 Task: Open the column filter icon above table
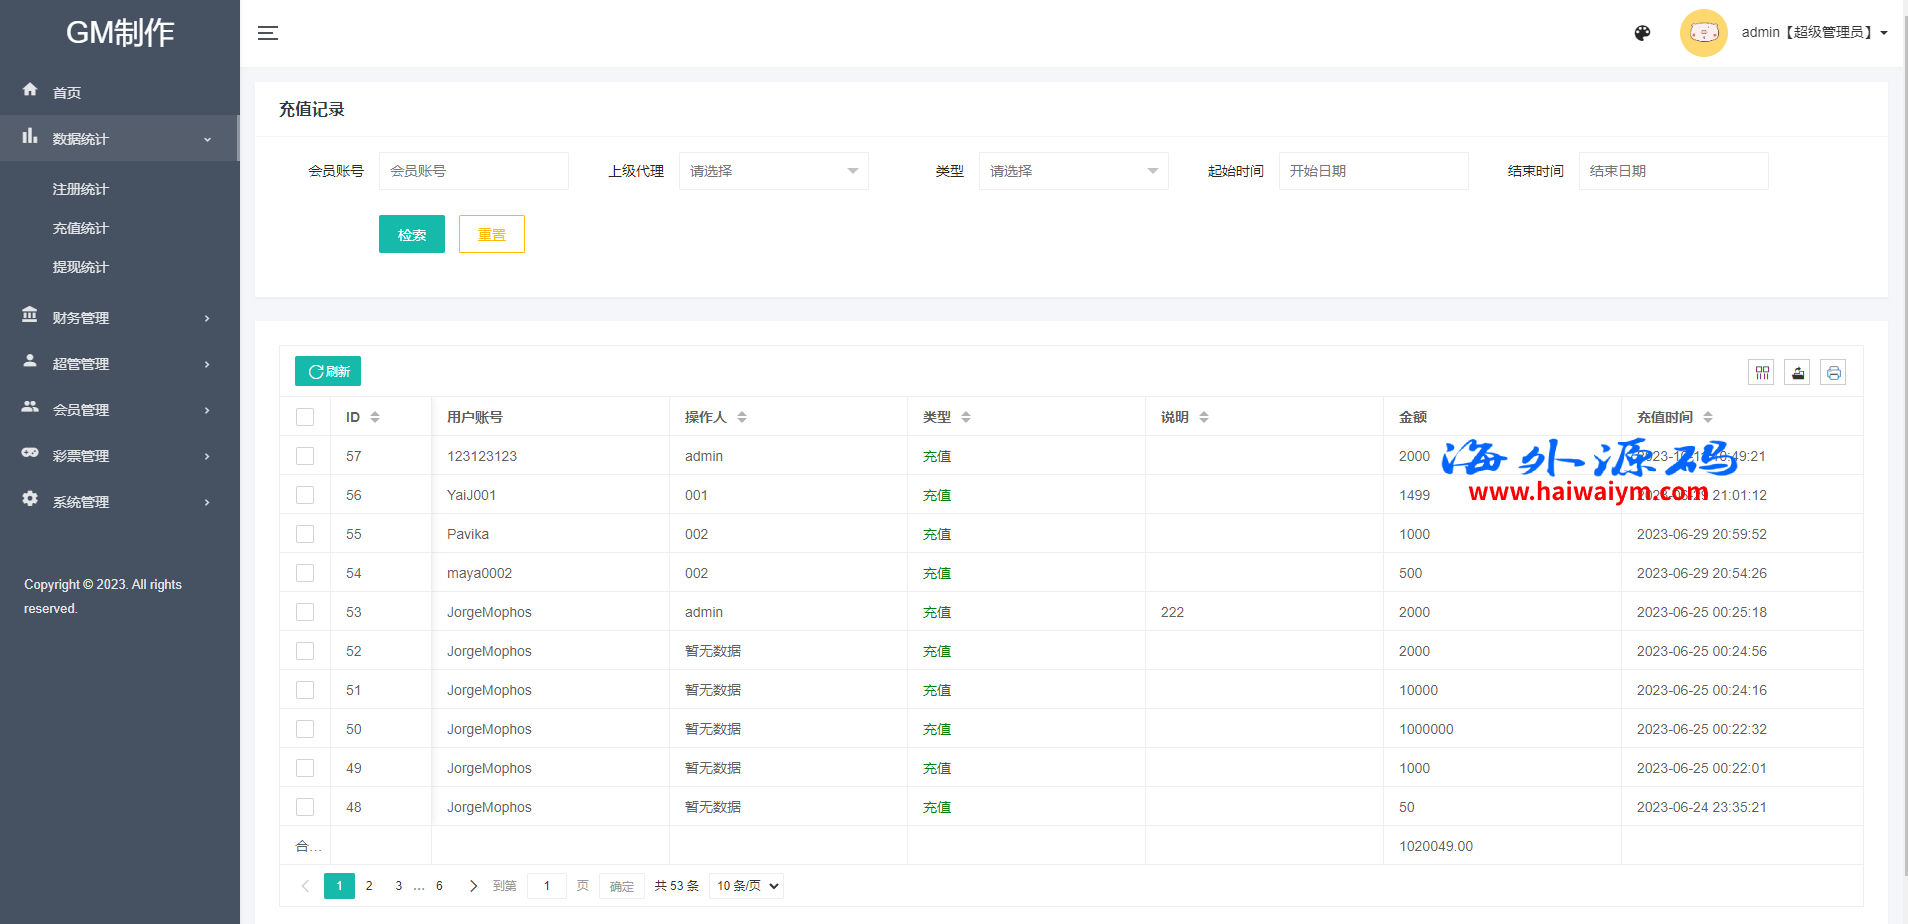coord(1761,373)
